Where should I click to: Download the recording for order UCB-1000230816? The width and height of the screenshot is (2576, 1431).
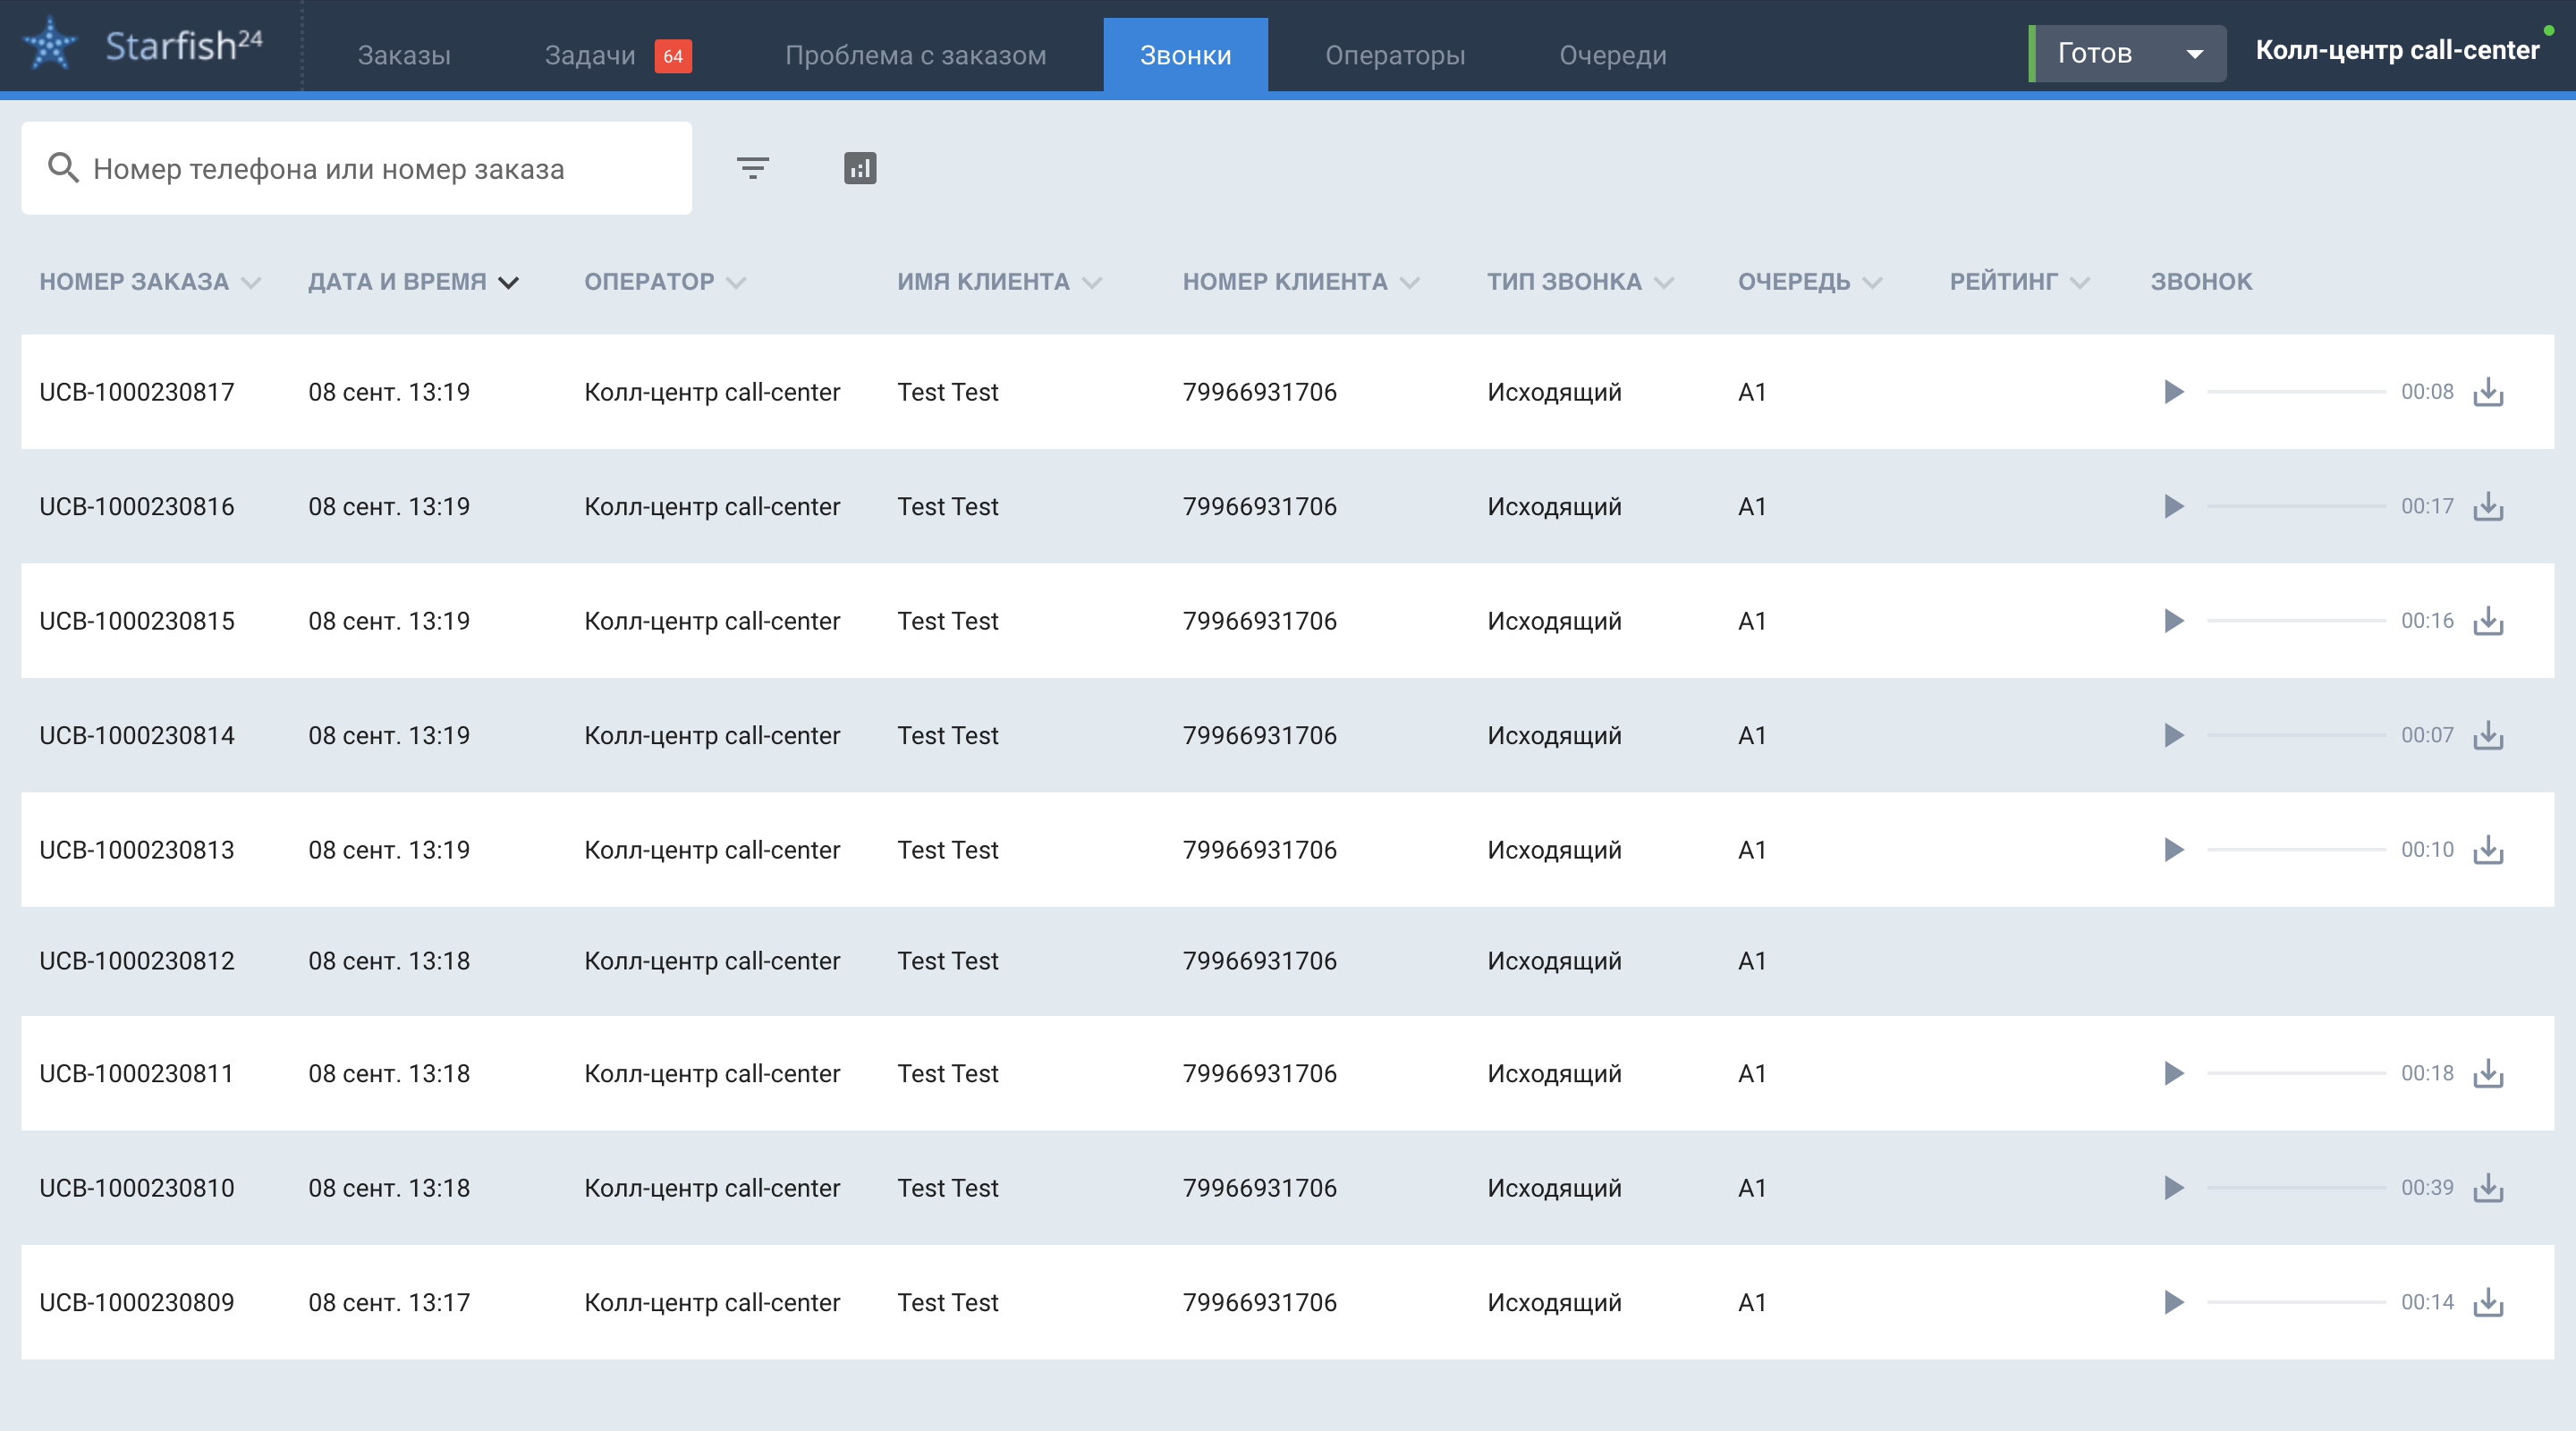point(2488,507)
